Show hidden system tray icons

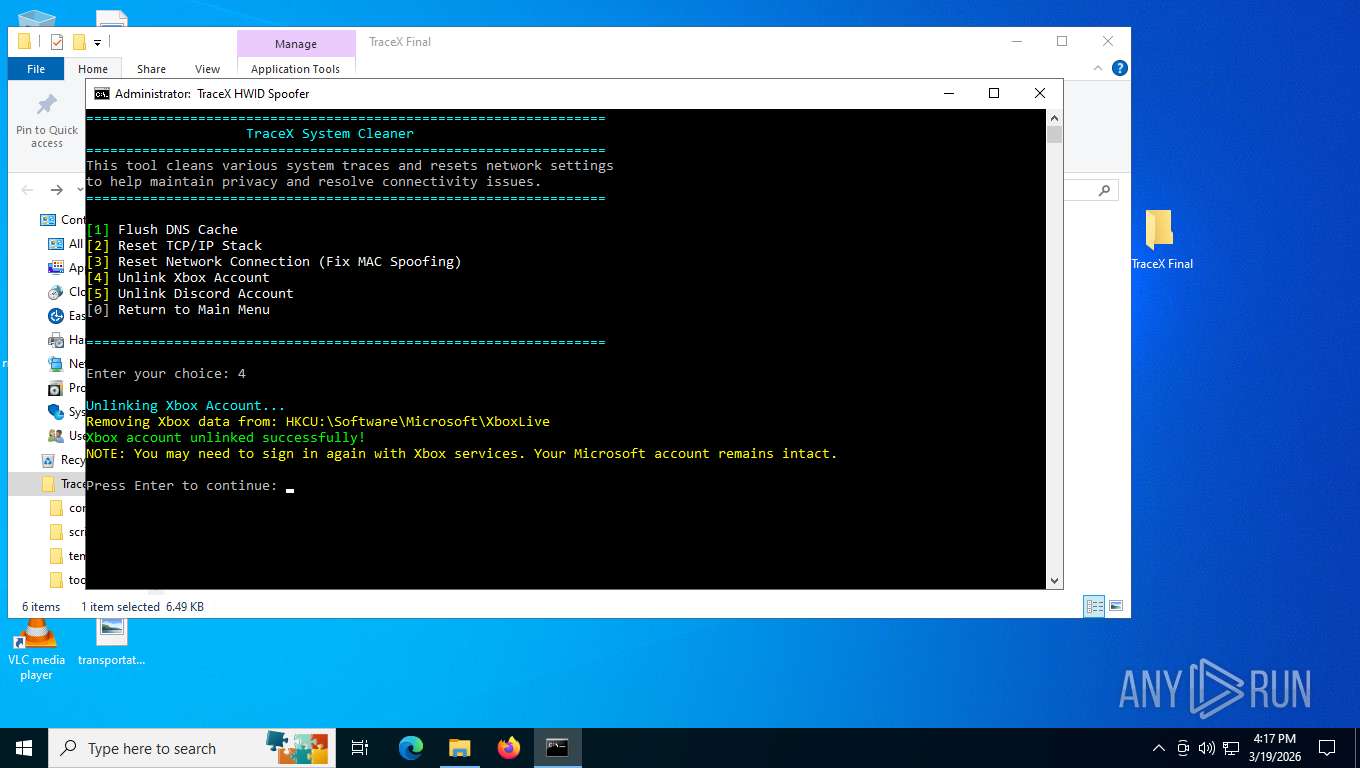pyautogui.click(x=1159, y=748)
